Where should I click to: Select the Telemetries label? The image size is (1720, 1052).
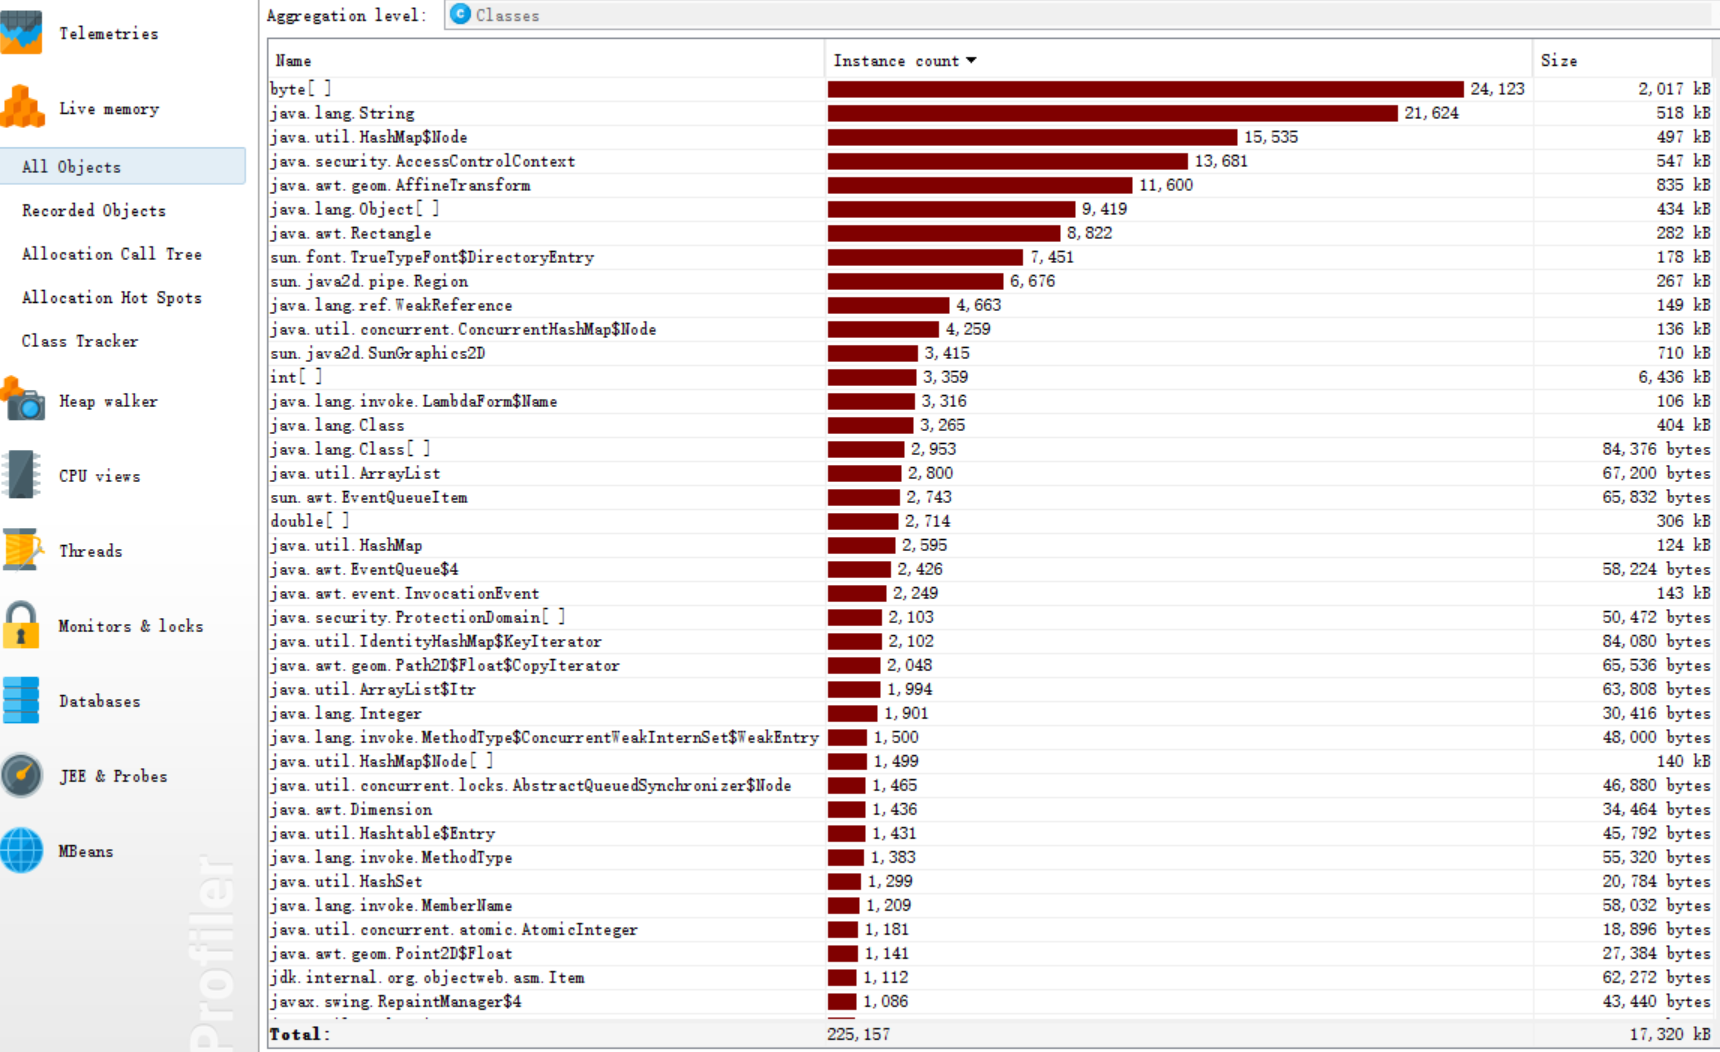tap(108, 33)
